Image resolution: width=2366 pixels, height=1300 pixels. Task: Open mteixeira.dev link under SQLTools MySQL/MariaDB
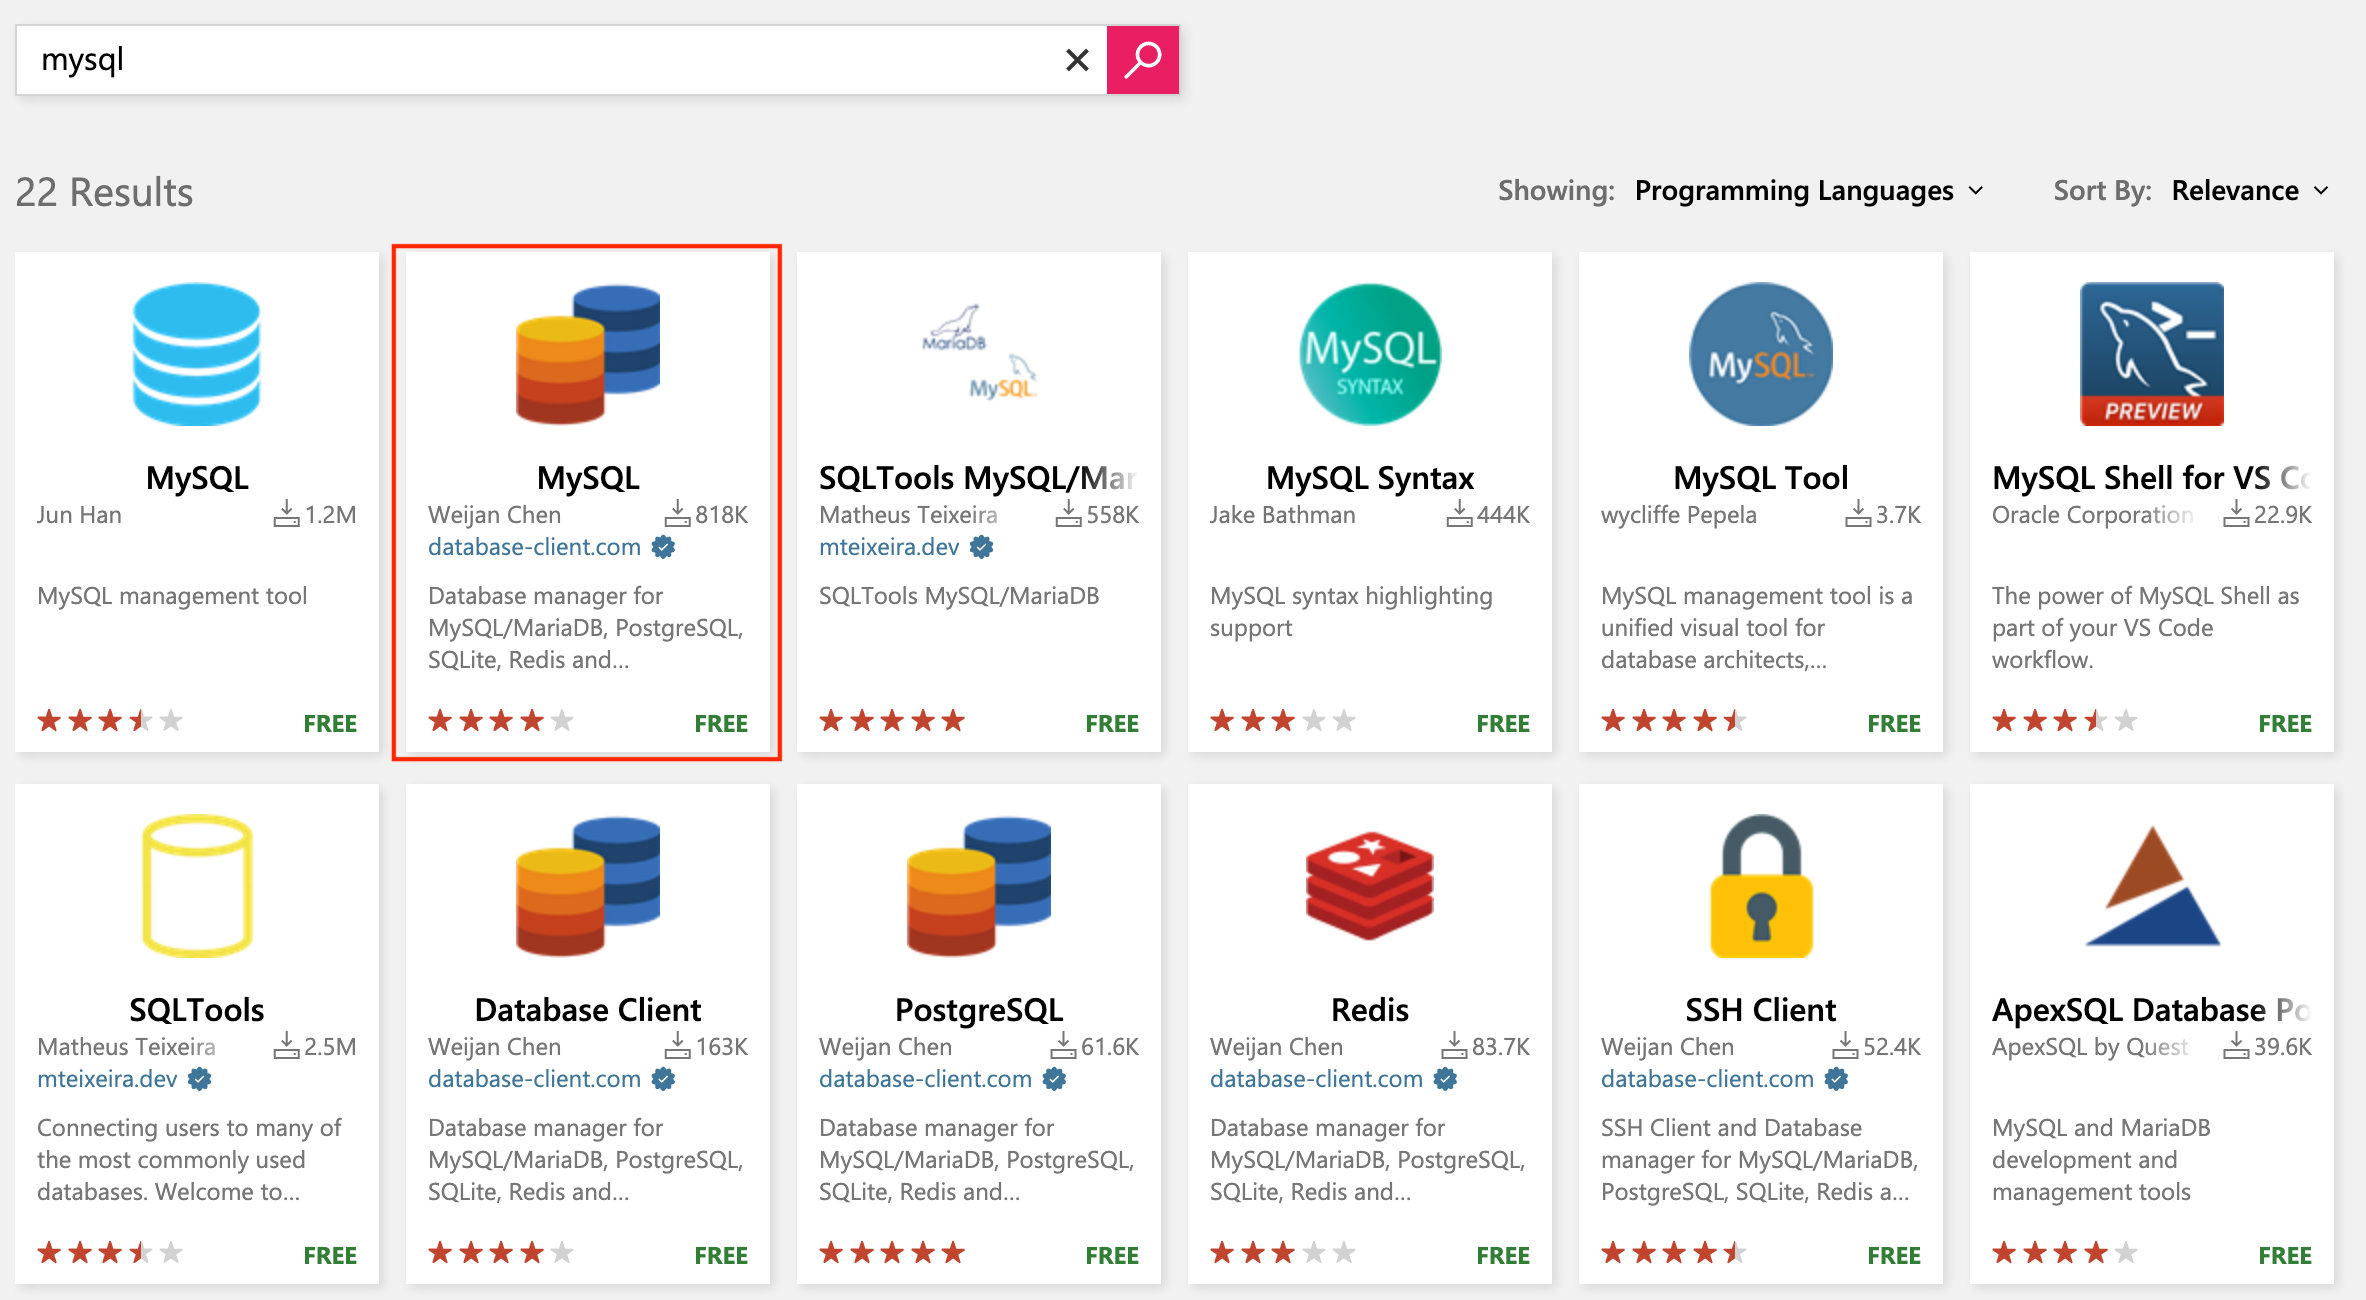[889, 547]
